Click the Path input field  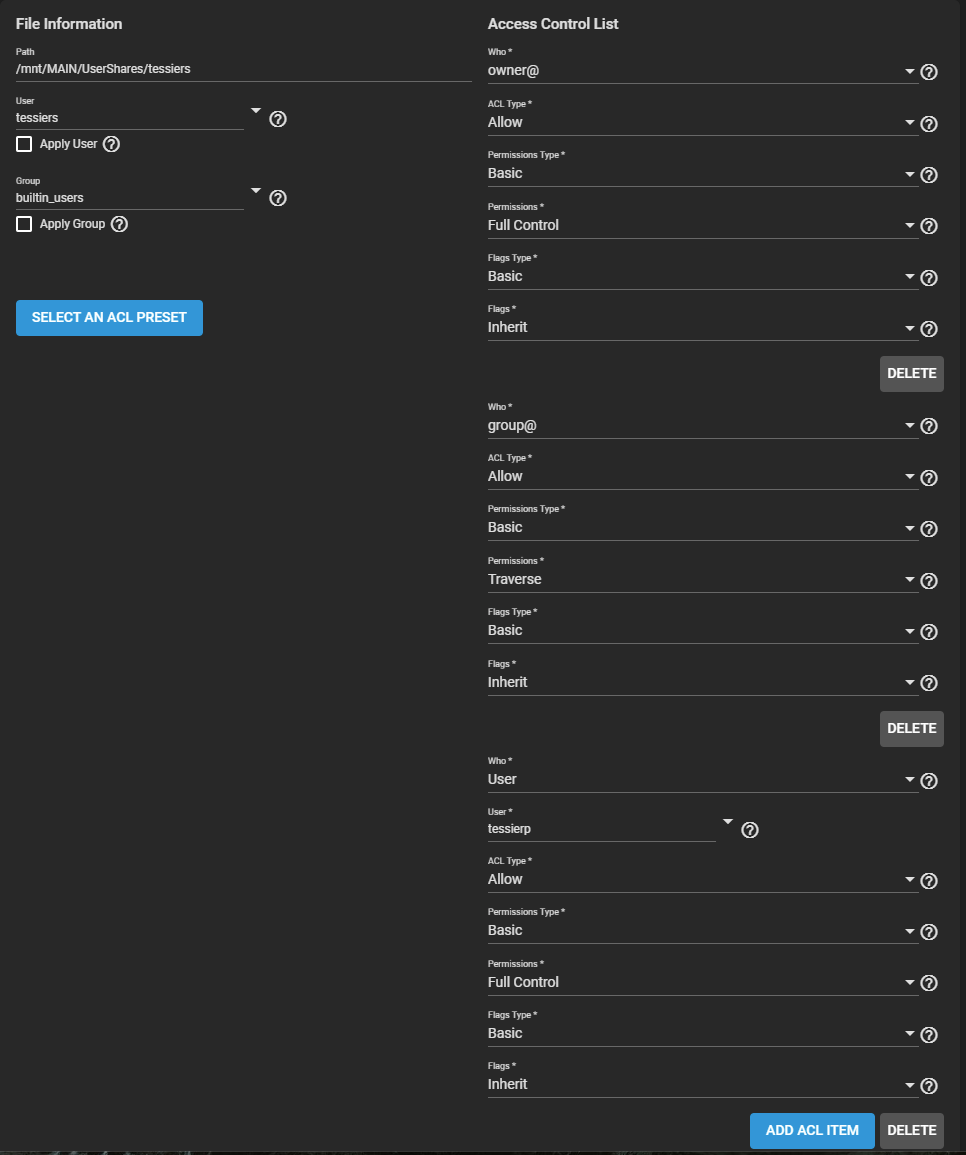243,70
